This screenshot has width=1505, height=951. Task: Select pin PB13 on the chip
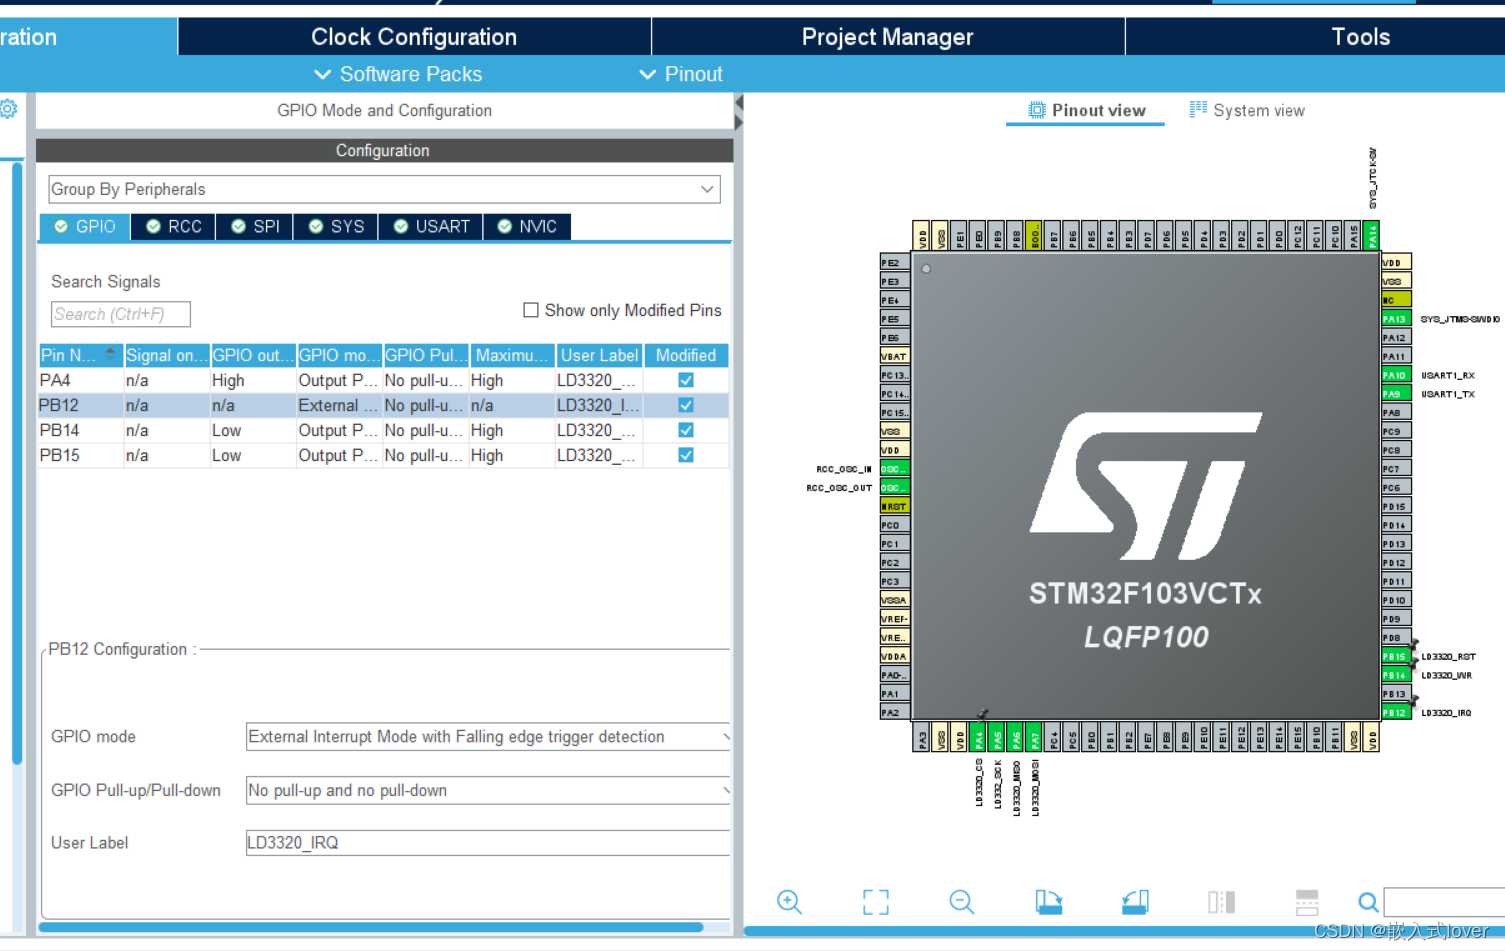[x=1396, y=694]
